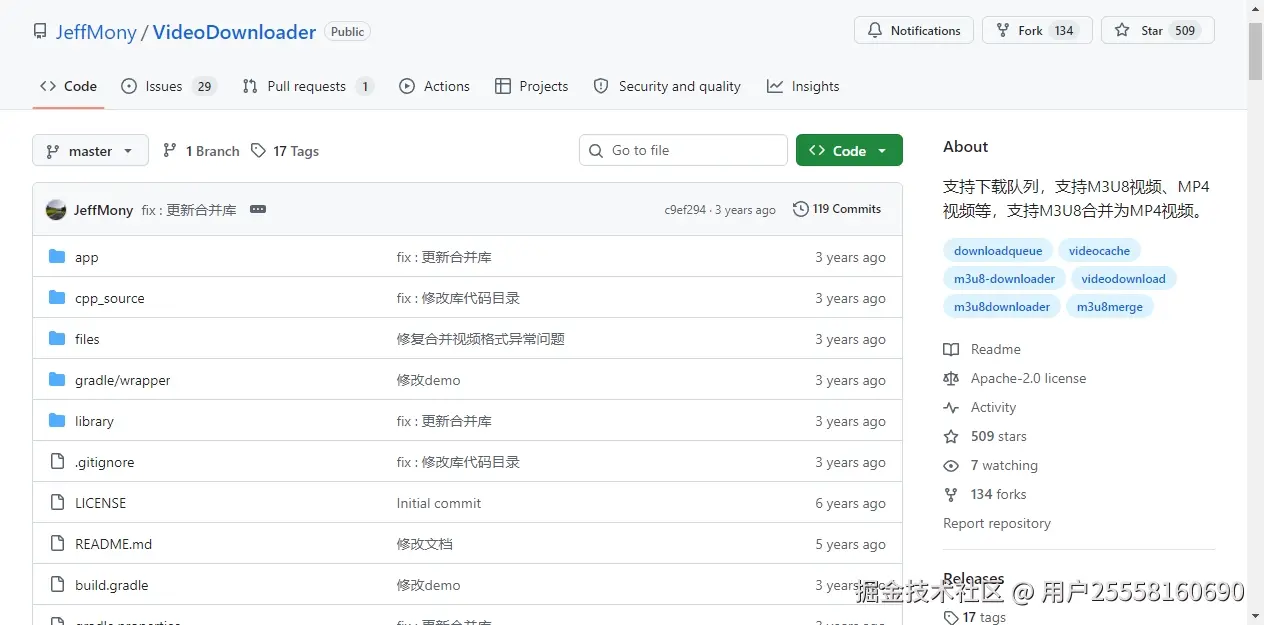The width and height of the screenshot is (1264, 625).
Task: Open the Issues tab
Action: (168, 86)
